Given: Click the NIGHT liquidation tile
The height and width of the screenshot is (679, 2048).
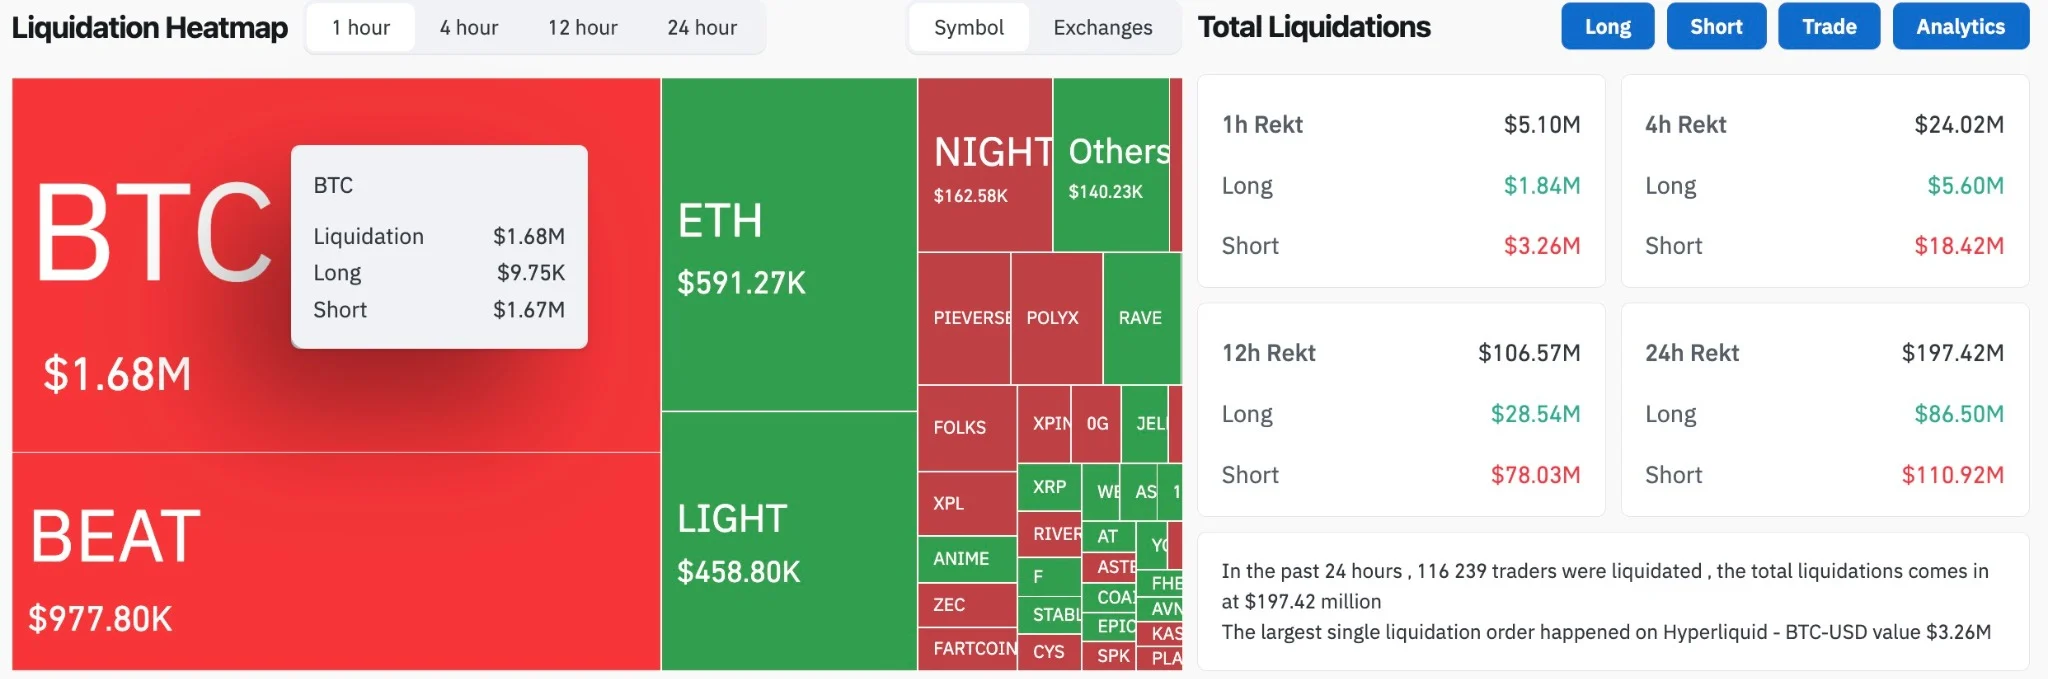Looking at the screenshot, I should click(x=984, y=165).
